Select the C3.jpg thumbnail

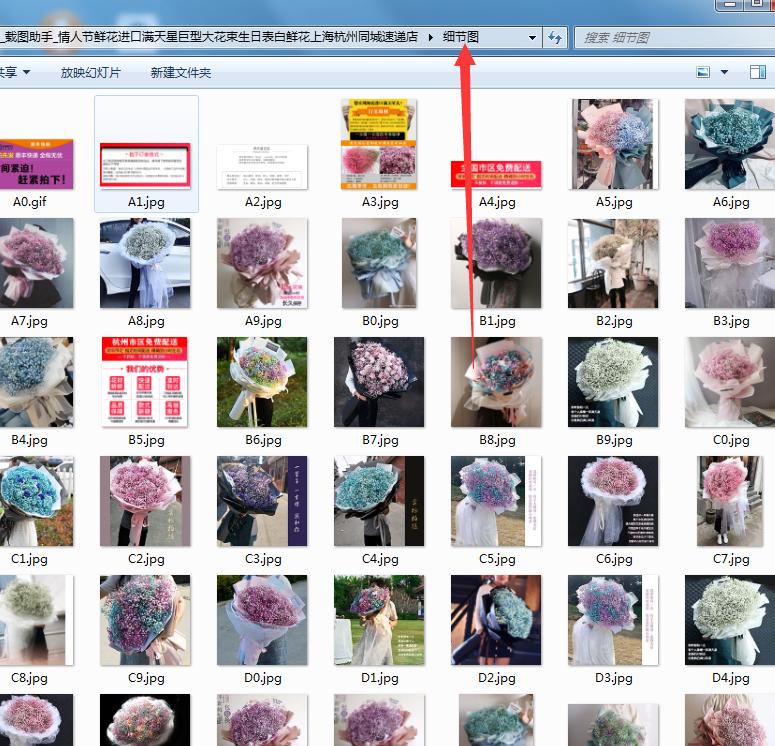[x=262, y=501]
